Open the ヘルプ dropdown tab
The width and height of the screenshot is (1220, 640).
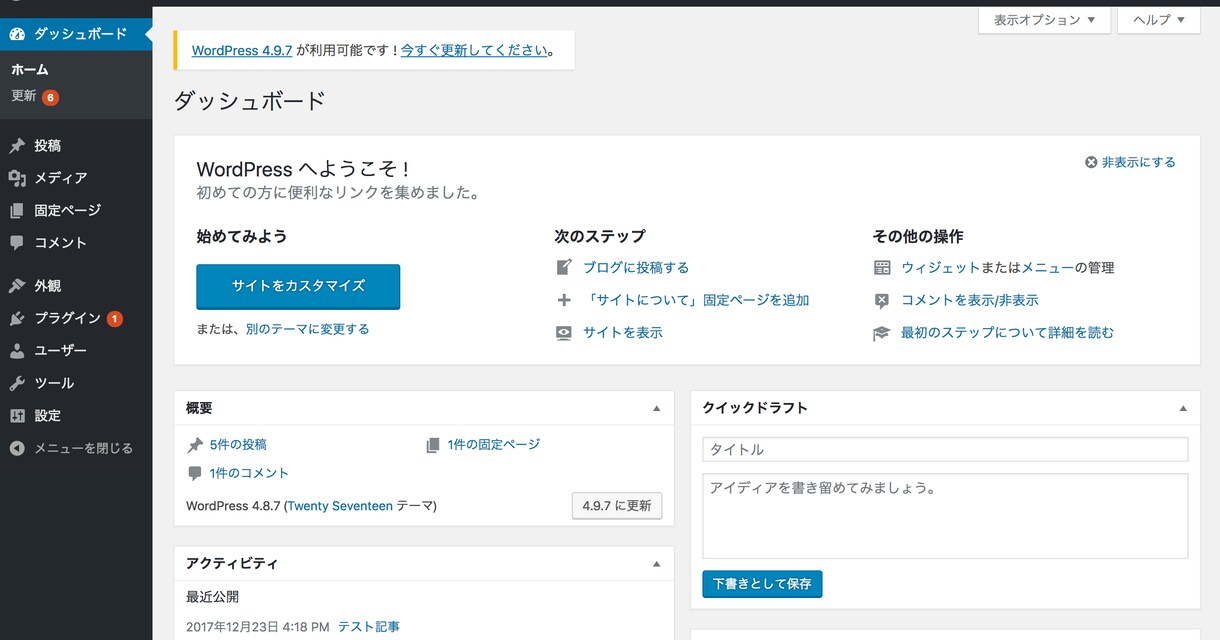pyautogui.click(x=1159, y=20)
